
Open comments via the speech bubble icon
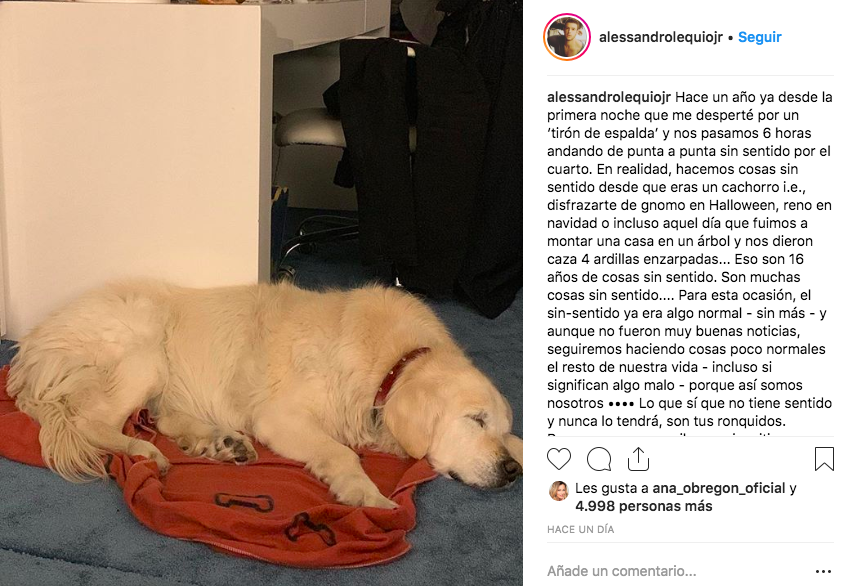tap(599, 459)
